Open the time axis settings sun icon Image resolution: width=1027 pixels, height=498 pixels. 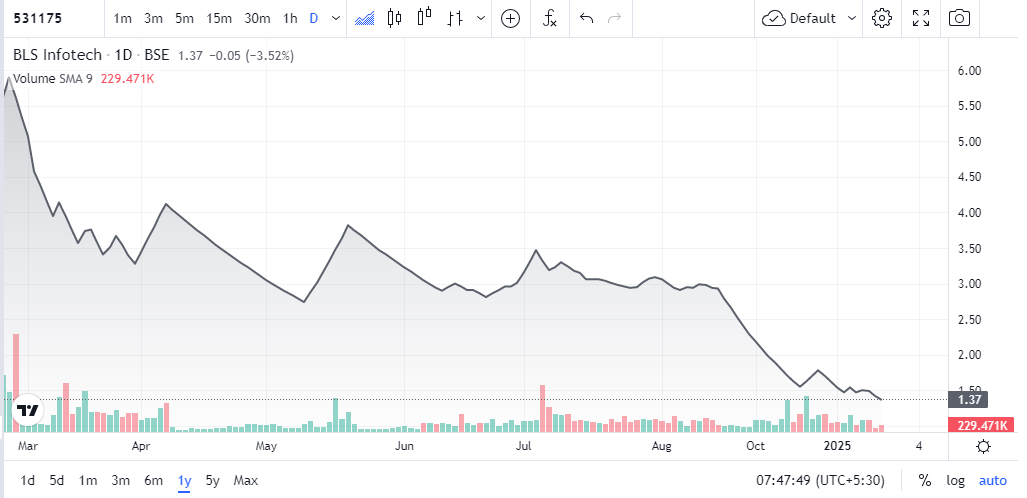[983, 448]
